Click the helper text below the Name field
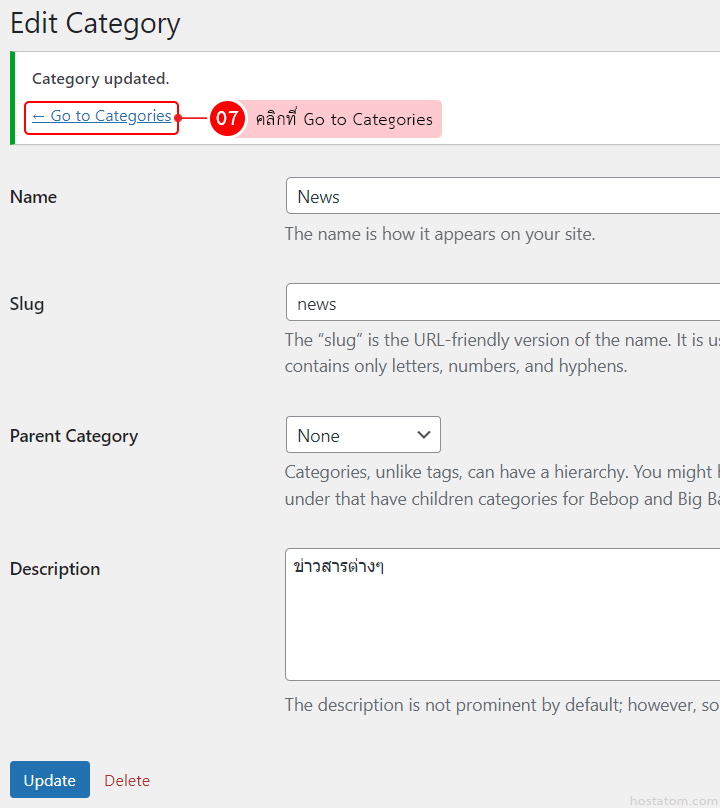 tap(440, 235)
